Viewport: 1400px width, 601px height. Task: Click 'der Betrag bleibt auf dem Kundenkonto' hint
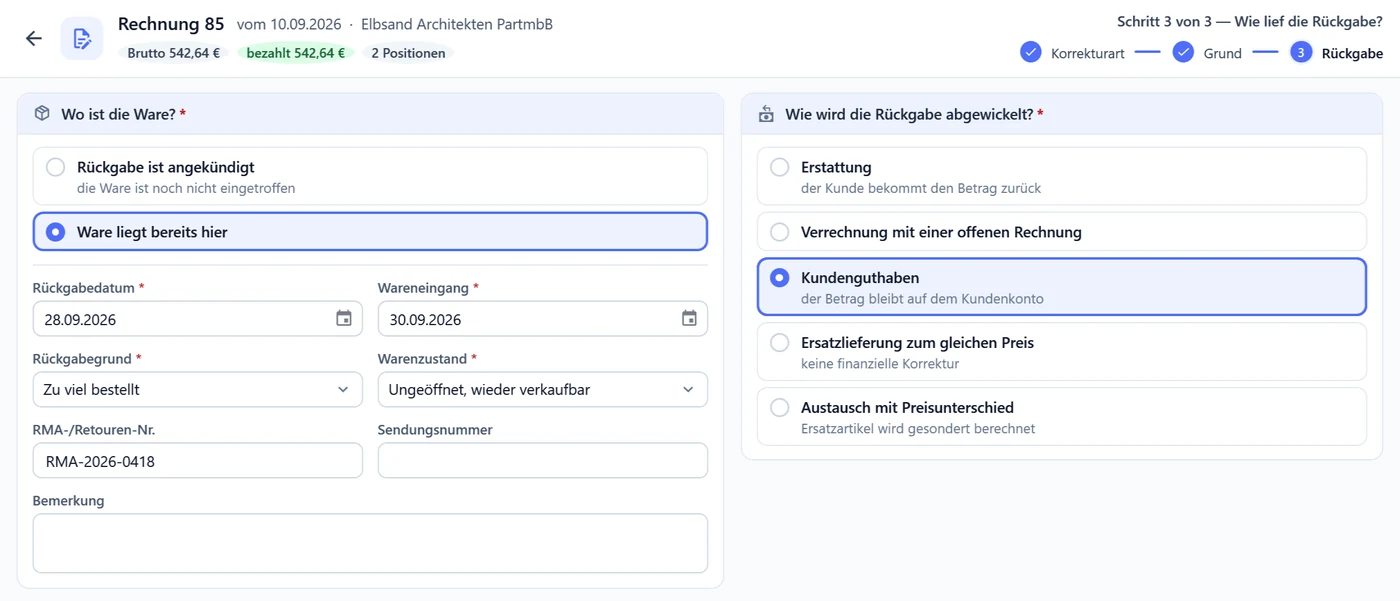[x=922, y=299]
